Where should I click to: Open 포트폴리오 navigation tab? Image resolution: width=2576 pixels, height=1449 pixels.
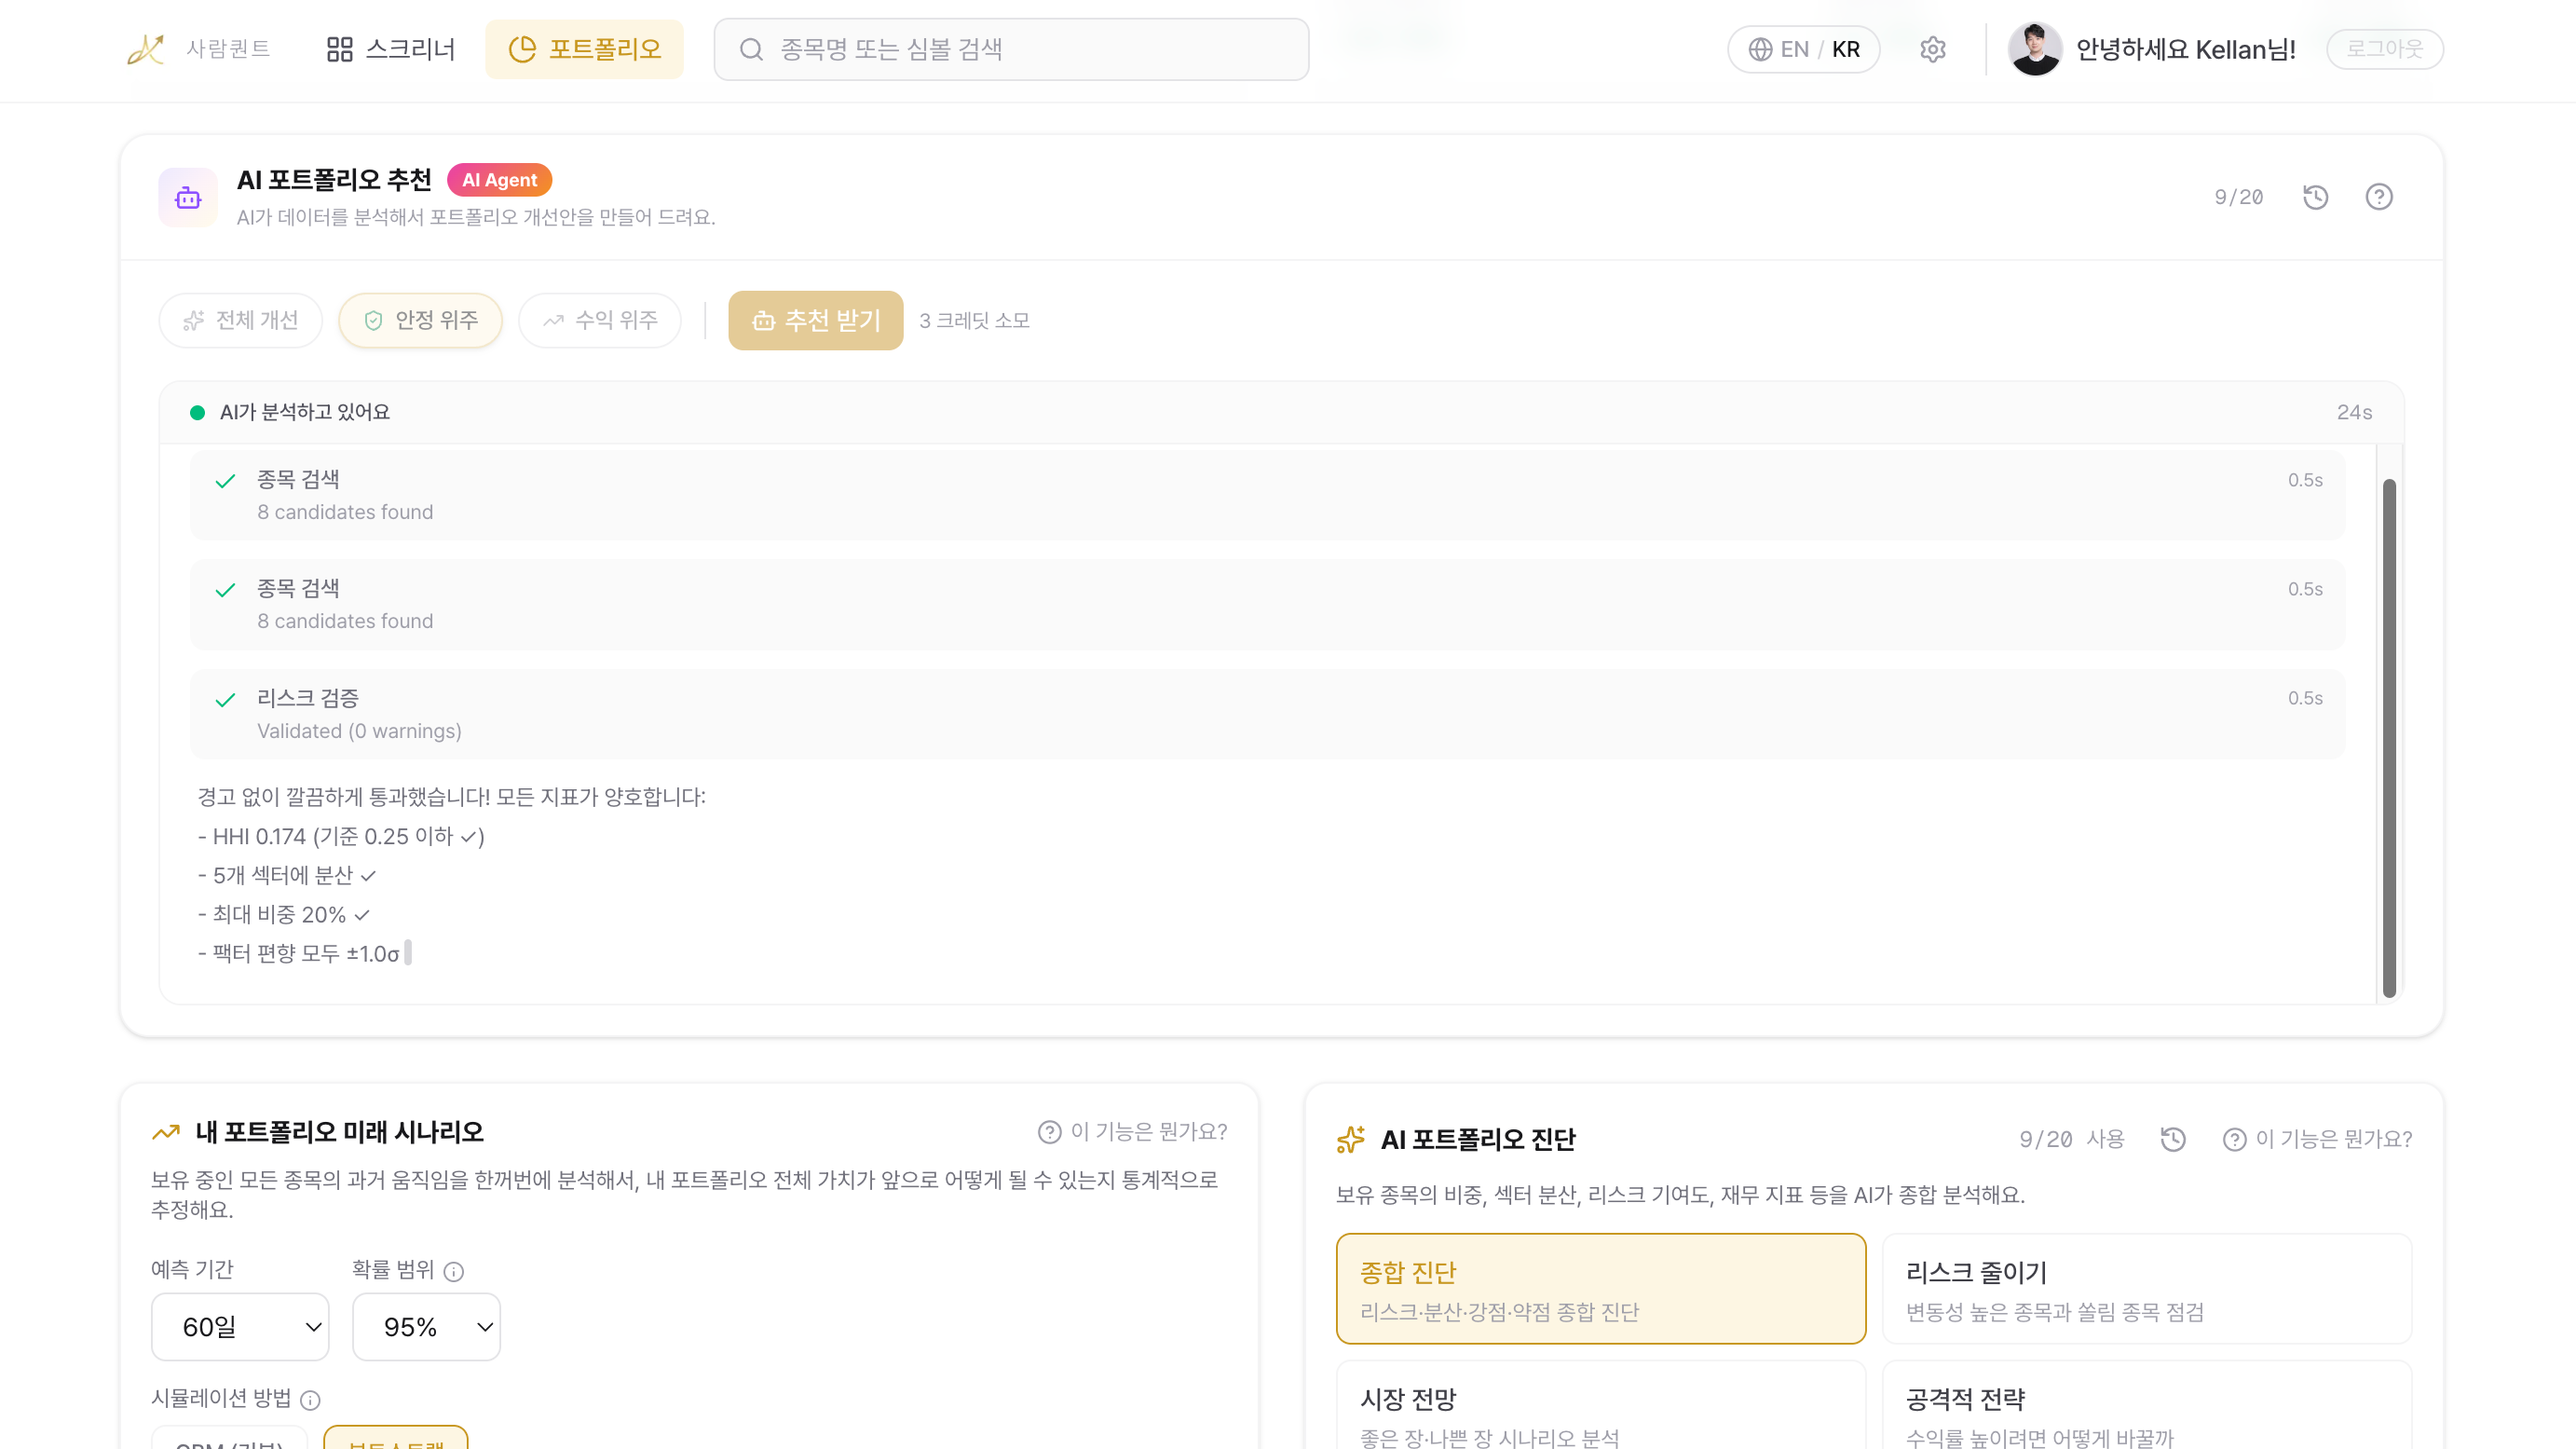pos(585,49)
